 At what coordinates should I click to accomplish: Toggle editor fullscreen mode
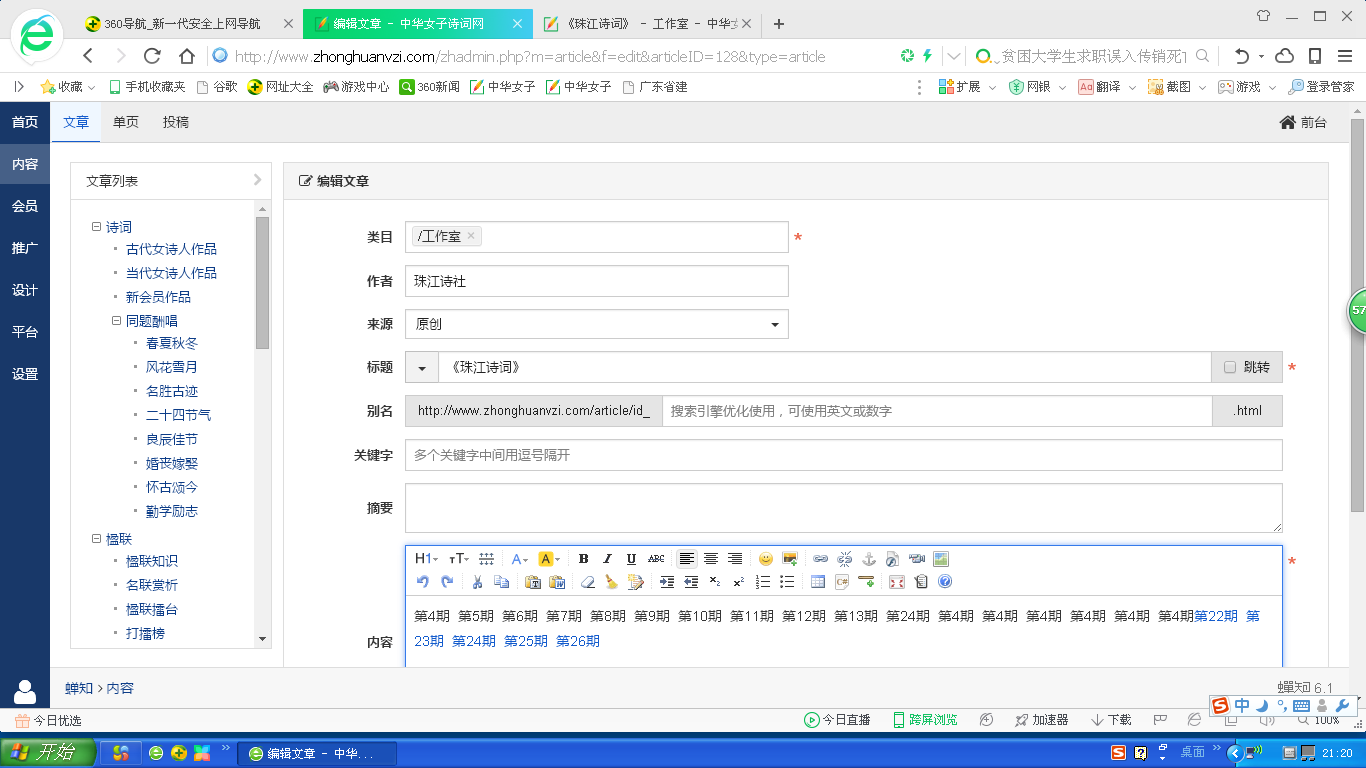(897, 582)
